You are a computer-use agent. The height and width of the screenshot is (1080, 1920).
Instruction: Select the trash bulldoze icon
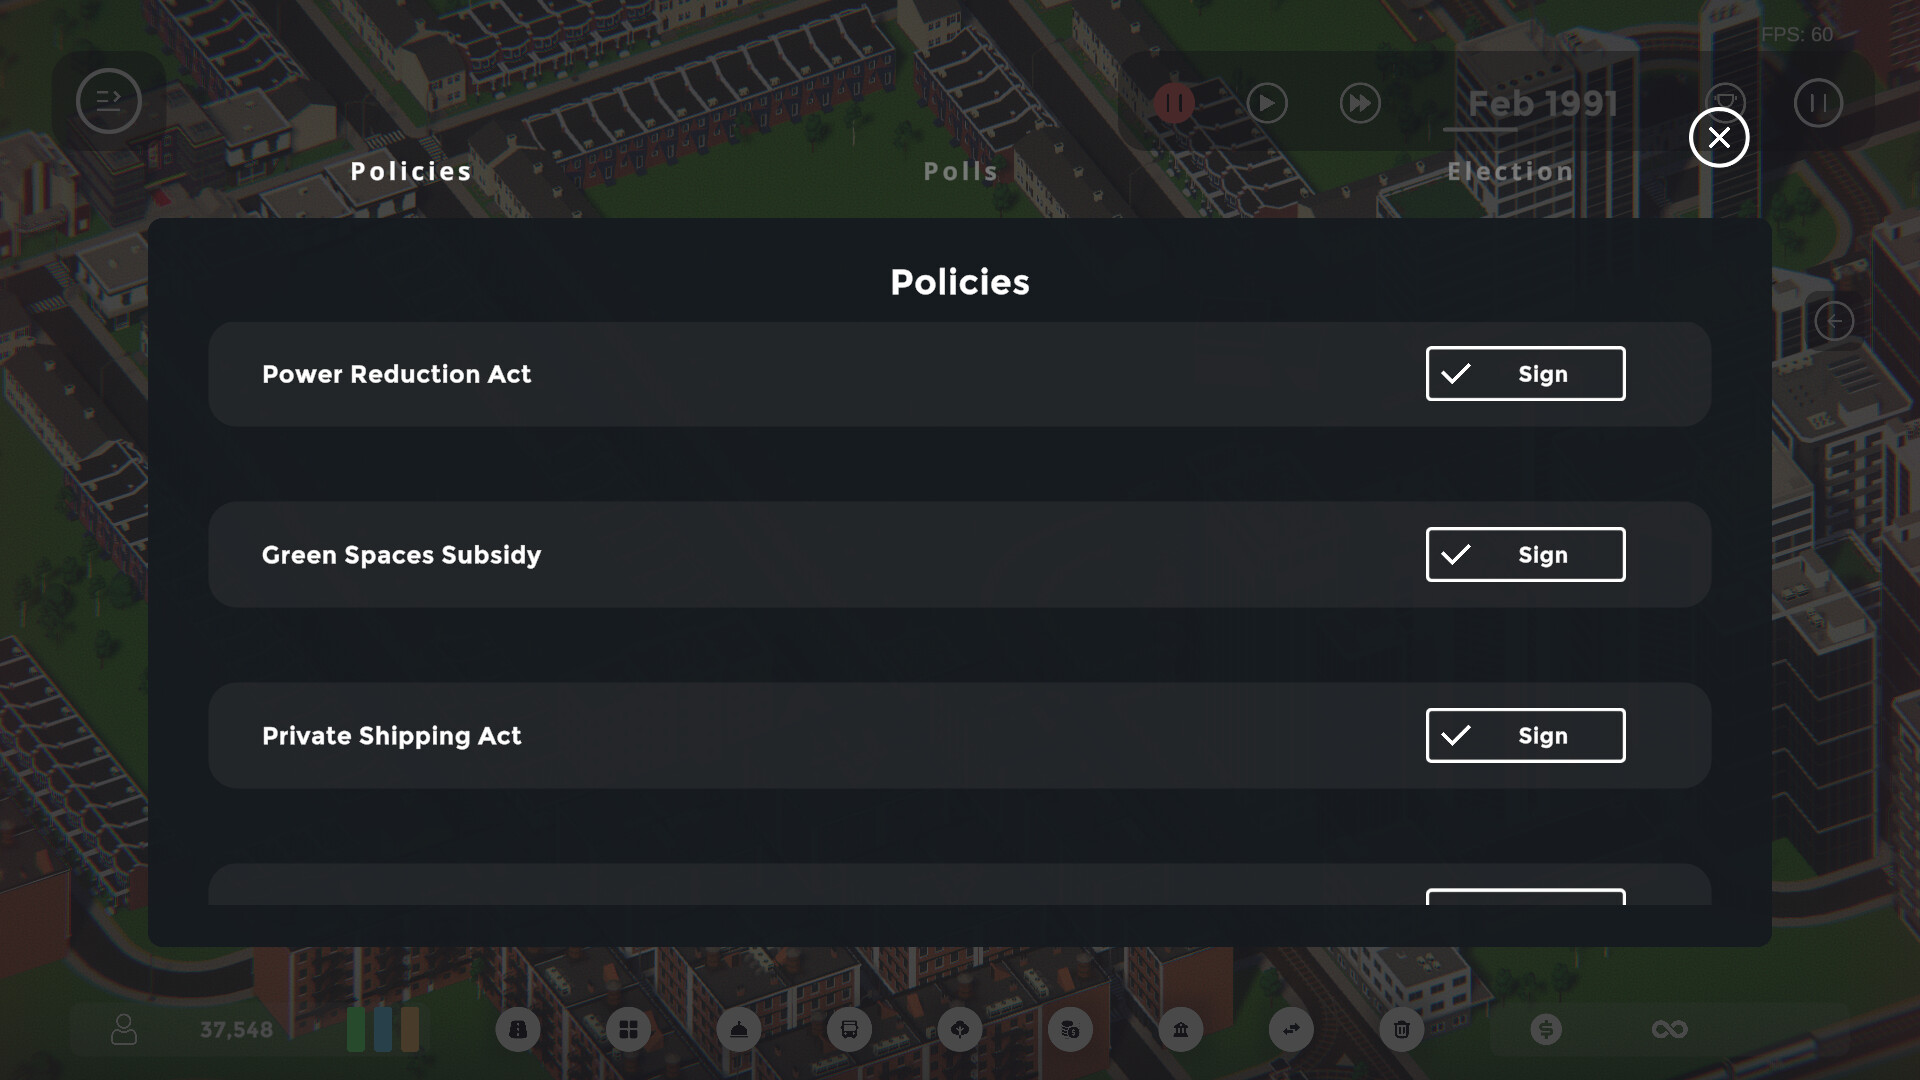tap(1401, 1029)
